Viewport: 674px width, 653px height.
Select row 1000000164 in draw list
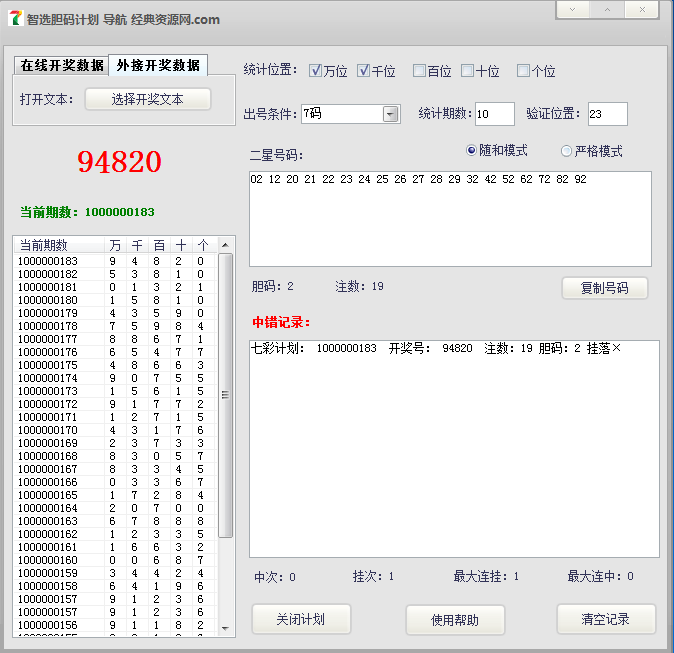(x=115, y=508)
